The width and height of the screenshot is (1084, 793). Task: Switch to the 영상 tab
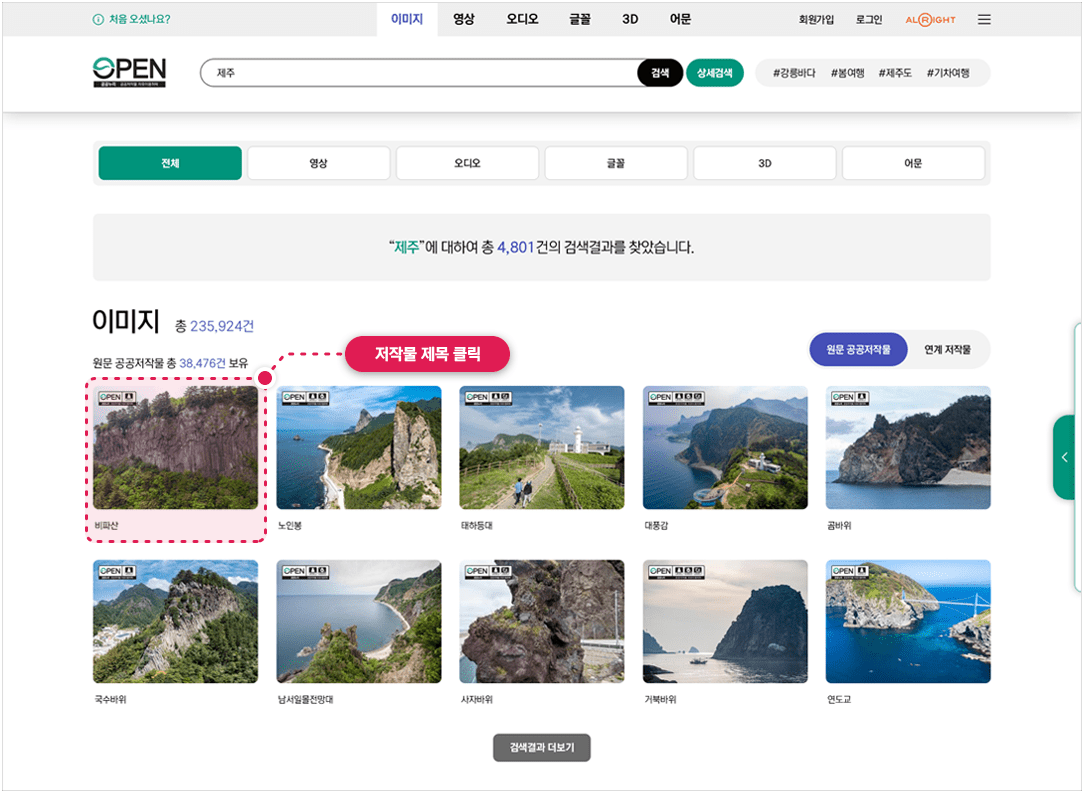click(x=463, y=18)
